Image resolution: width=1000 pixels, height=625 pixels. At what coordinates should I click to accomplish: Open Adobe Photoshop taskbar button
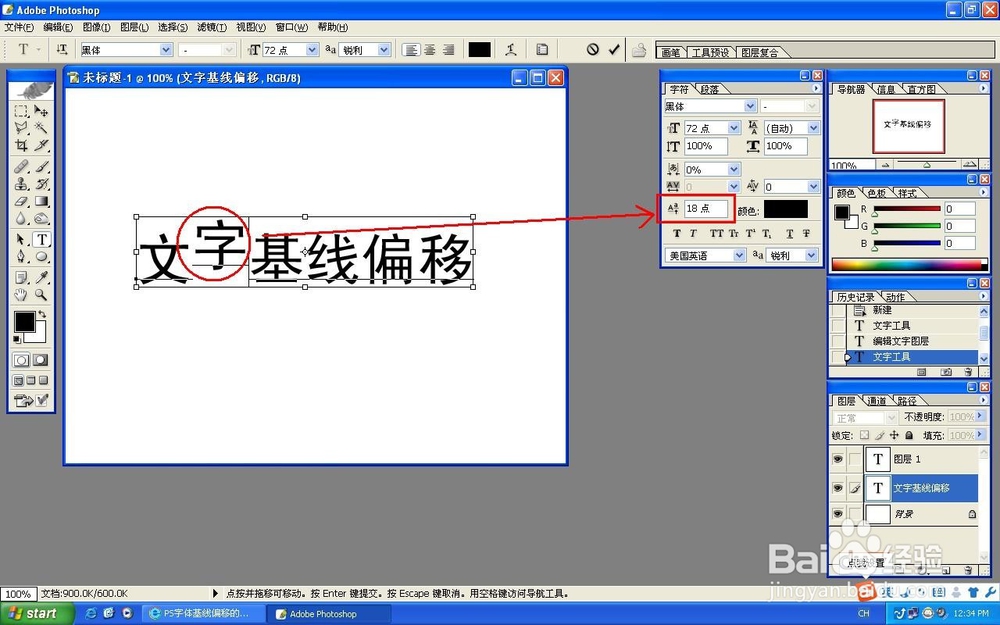[x=328, y=614]
